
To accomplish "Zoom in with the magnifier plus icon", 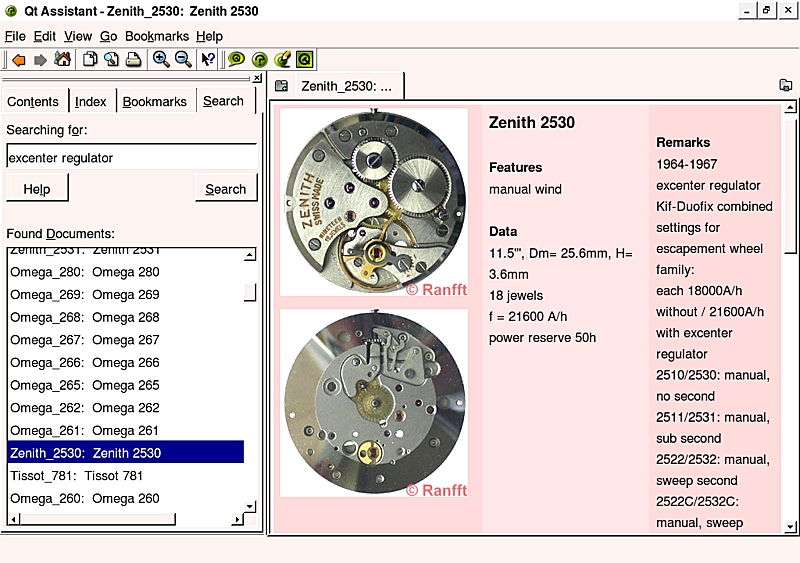I will [161, 60].
